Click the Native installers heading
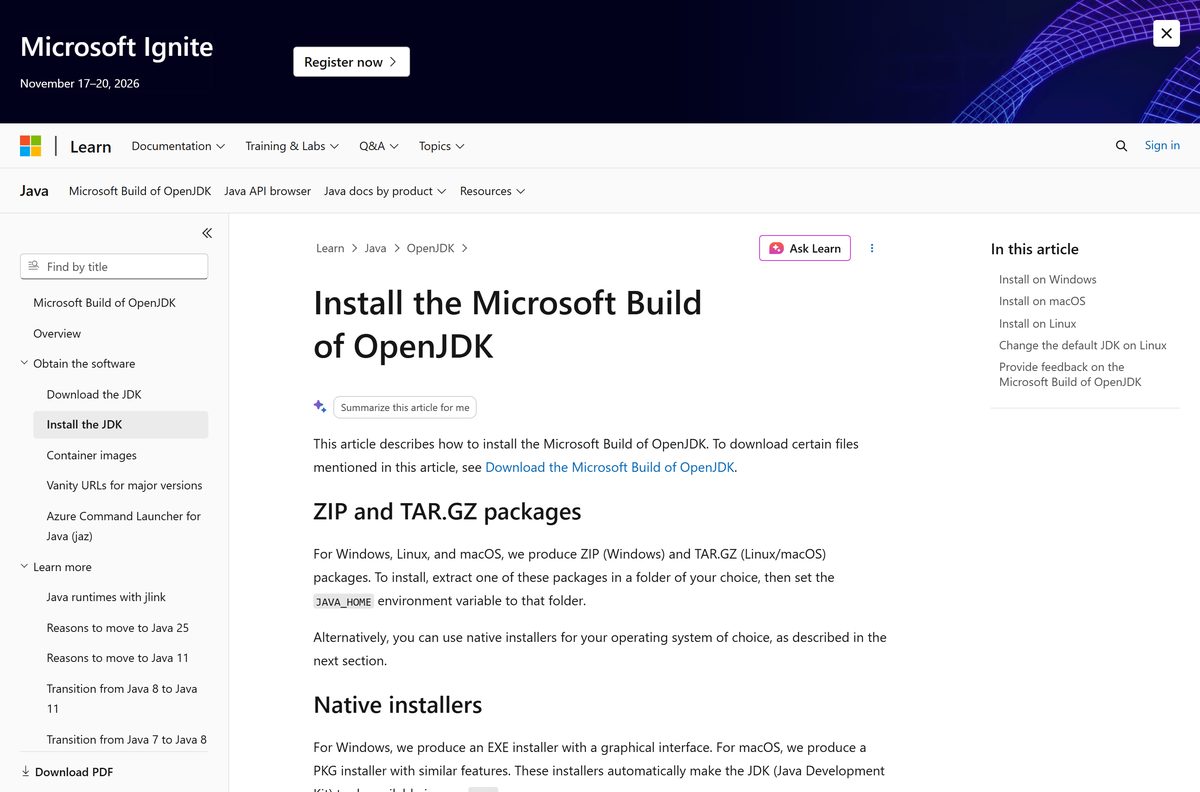This screenshot has width=1200, height=792. [x=398, y=705]
